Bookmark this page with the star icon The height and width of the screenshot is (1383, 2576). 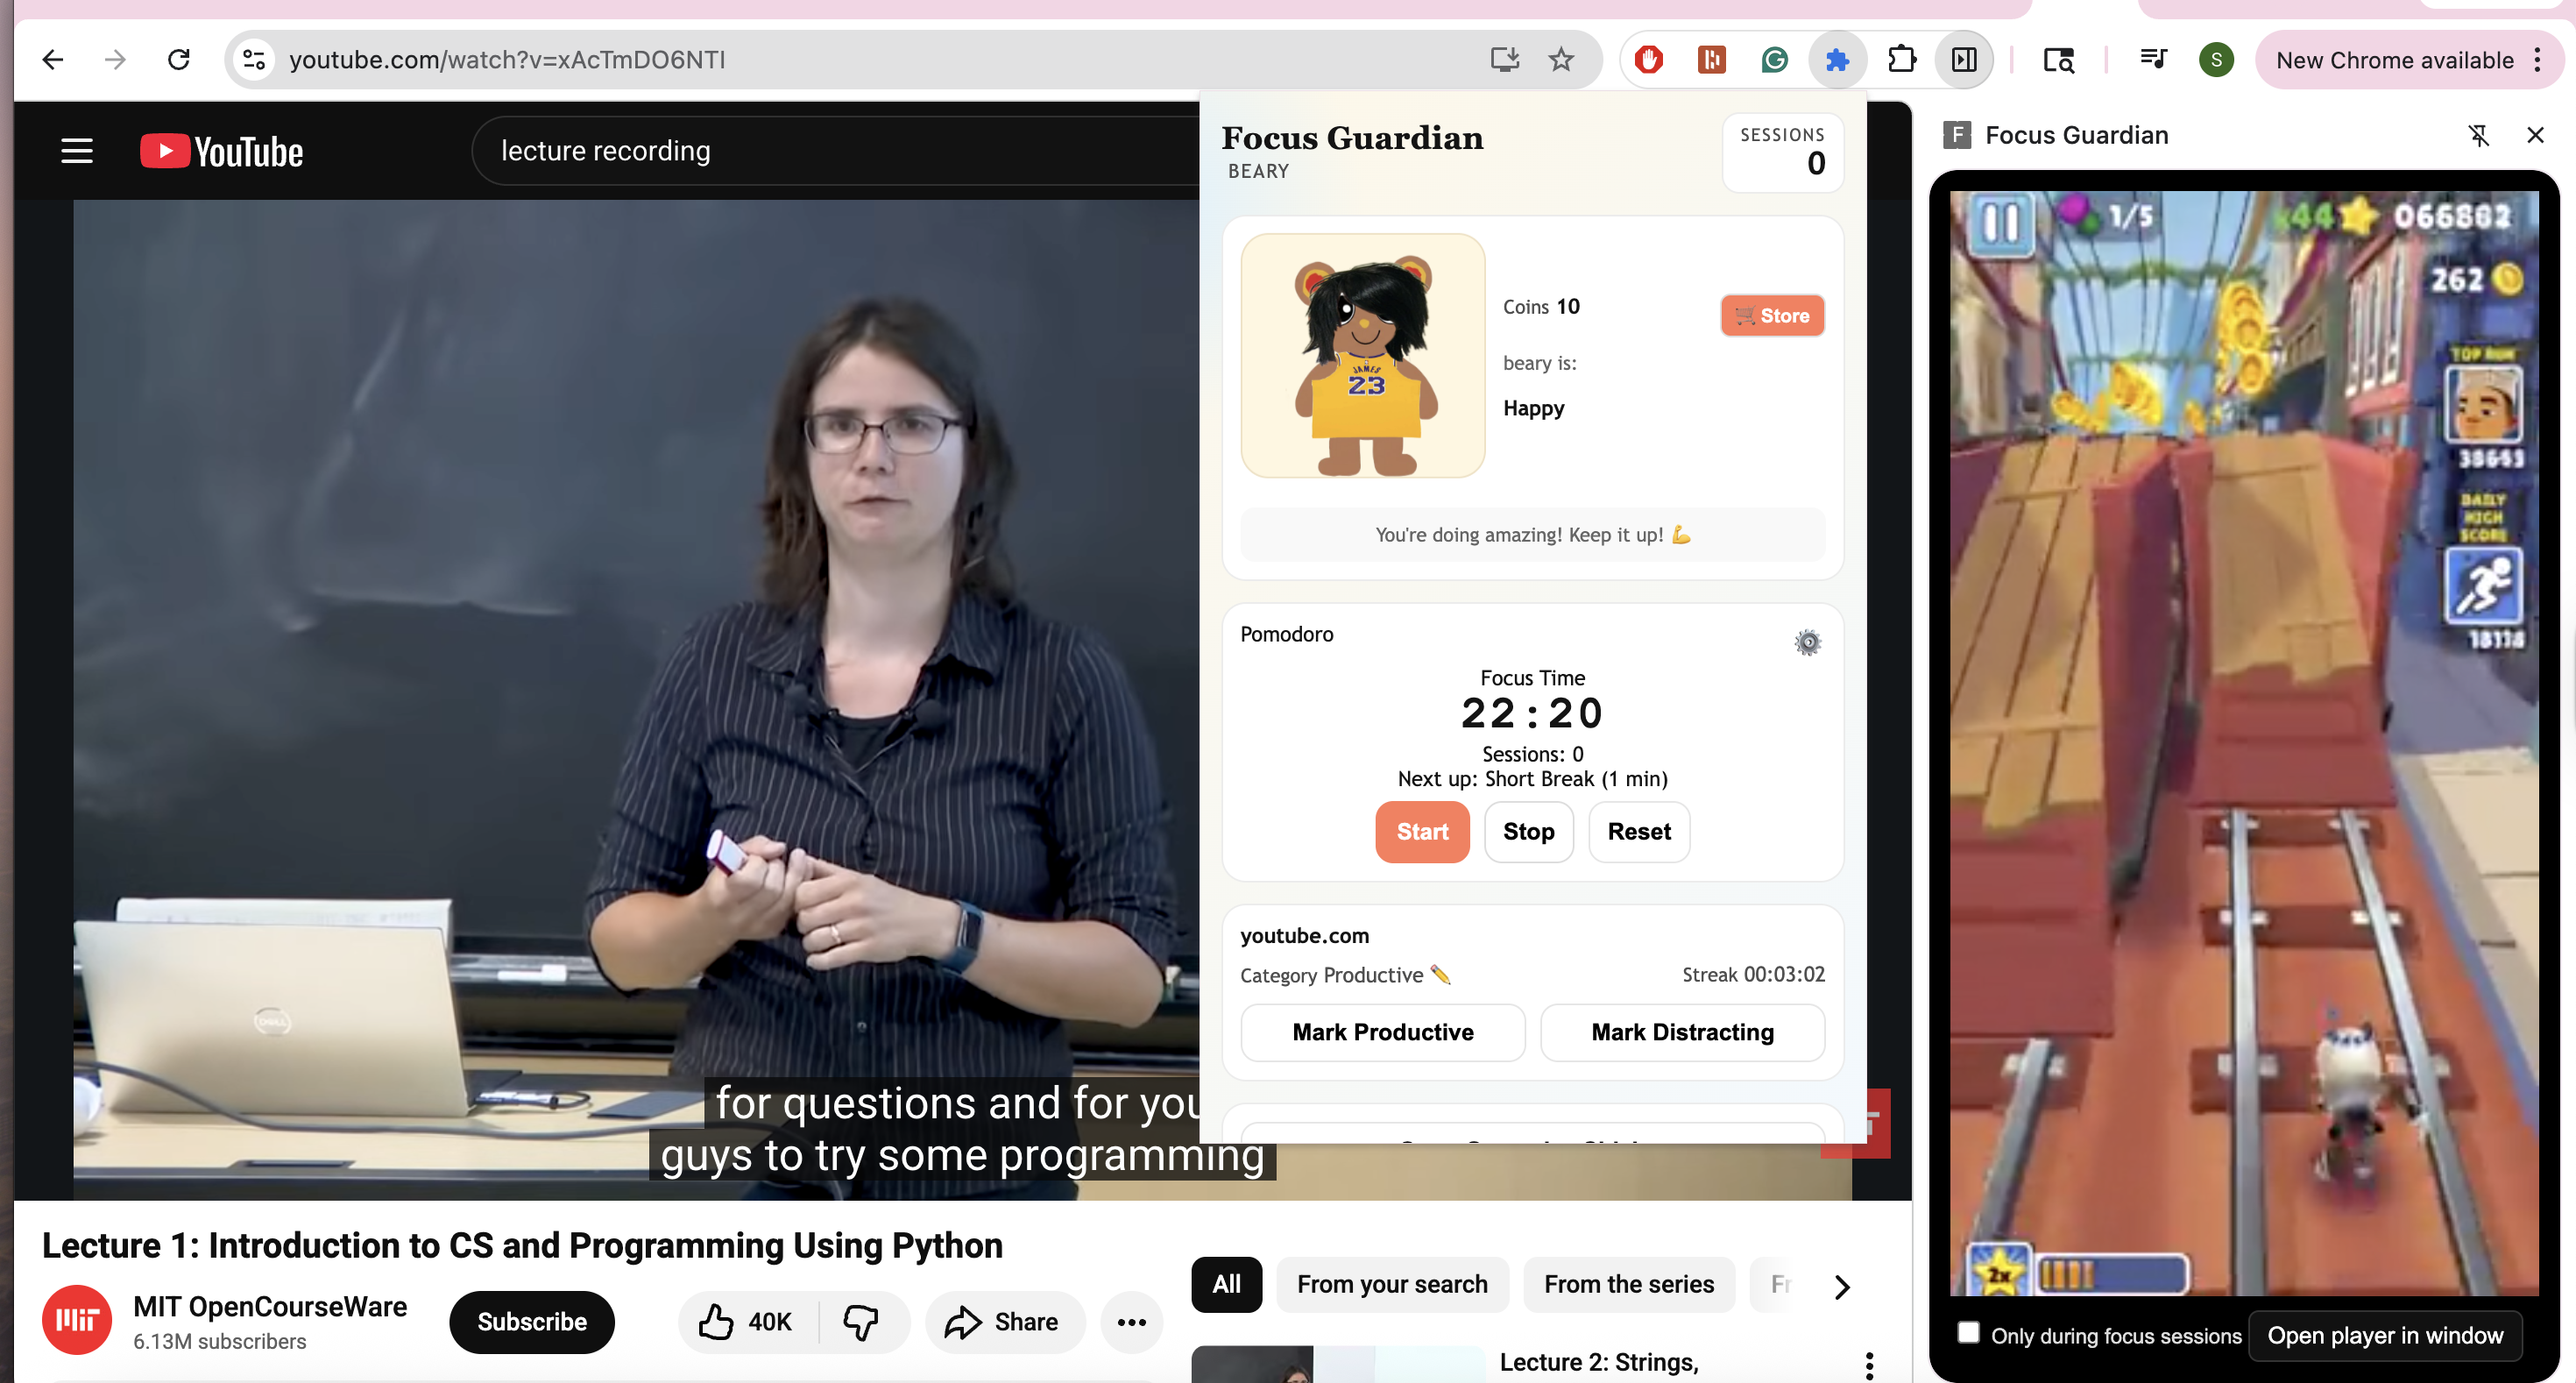pyautogui.click(x=1561, y=60)
